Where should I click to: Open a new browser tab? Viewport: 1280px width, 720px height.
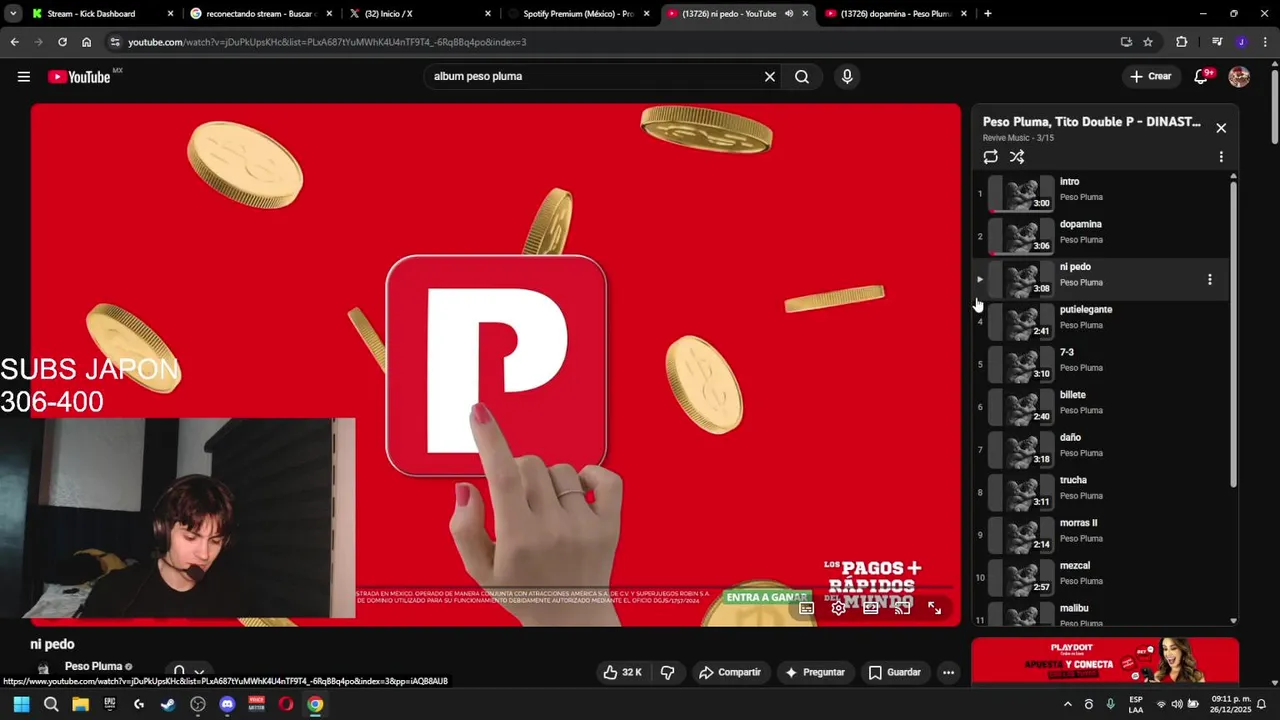[988, 14]
